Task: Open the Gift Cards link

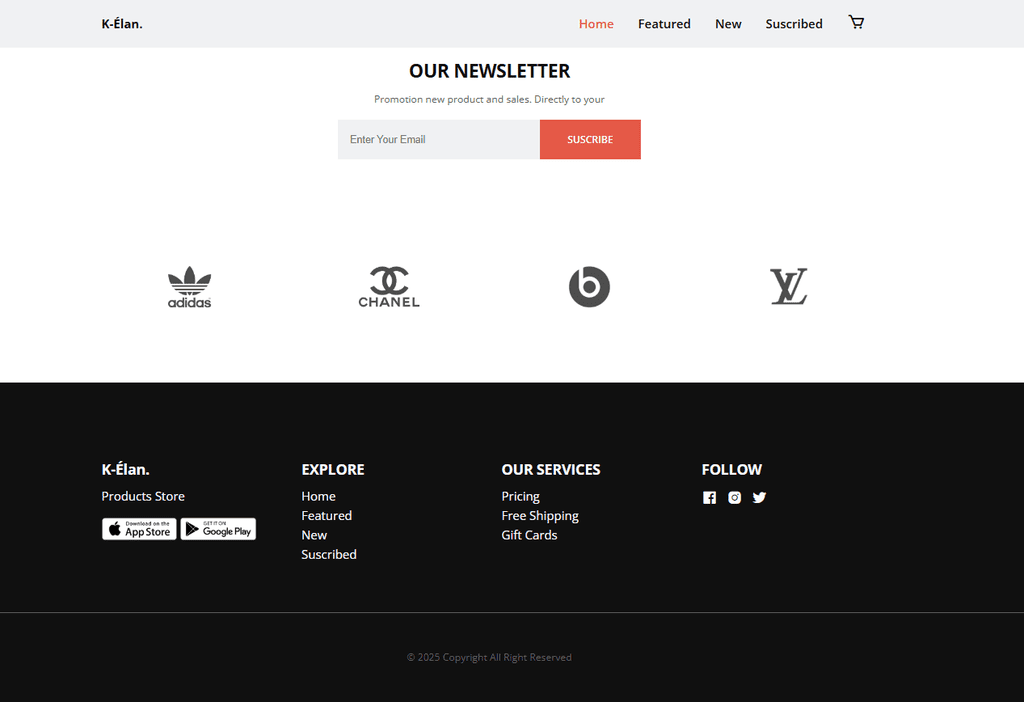Action: coord(530,535)
